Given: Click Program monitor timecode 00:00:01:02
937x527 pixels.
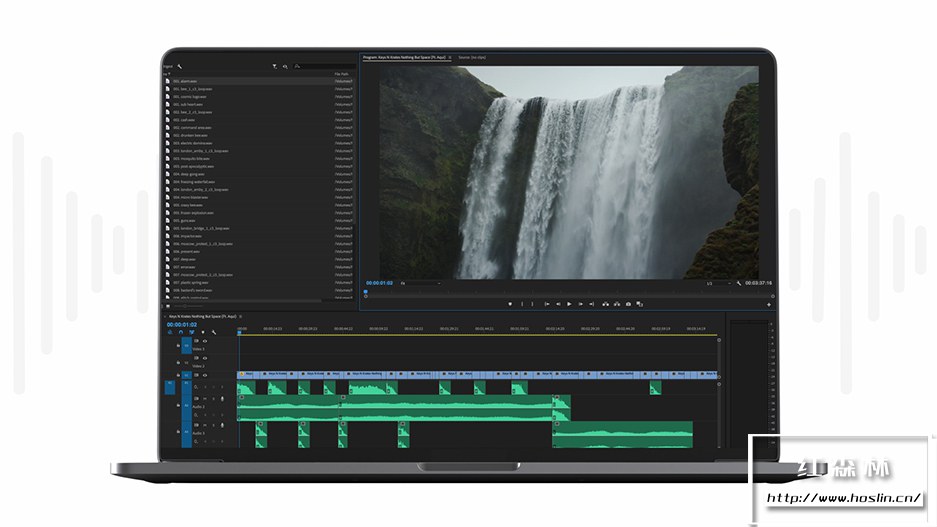Looking at the screenshot, I should pos(379,283).
